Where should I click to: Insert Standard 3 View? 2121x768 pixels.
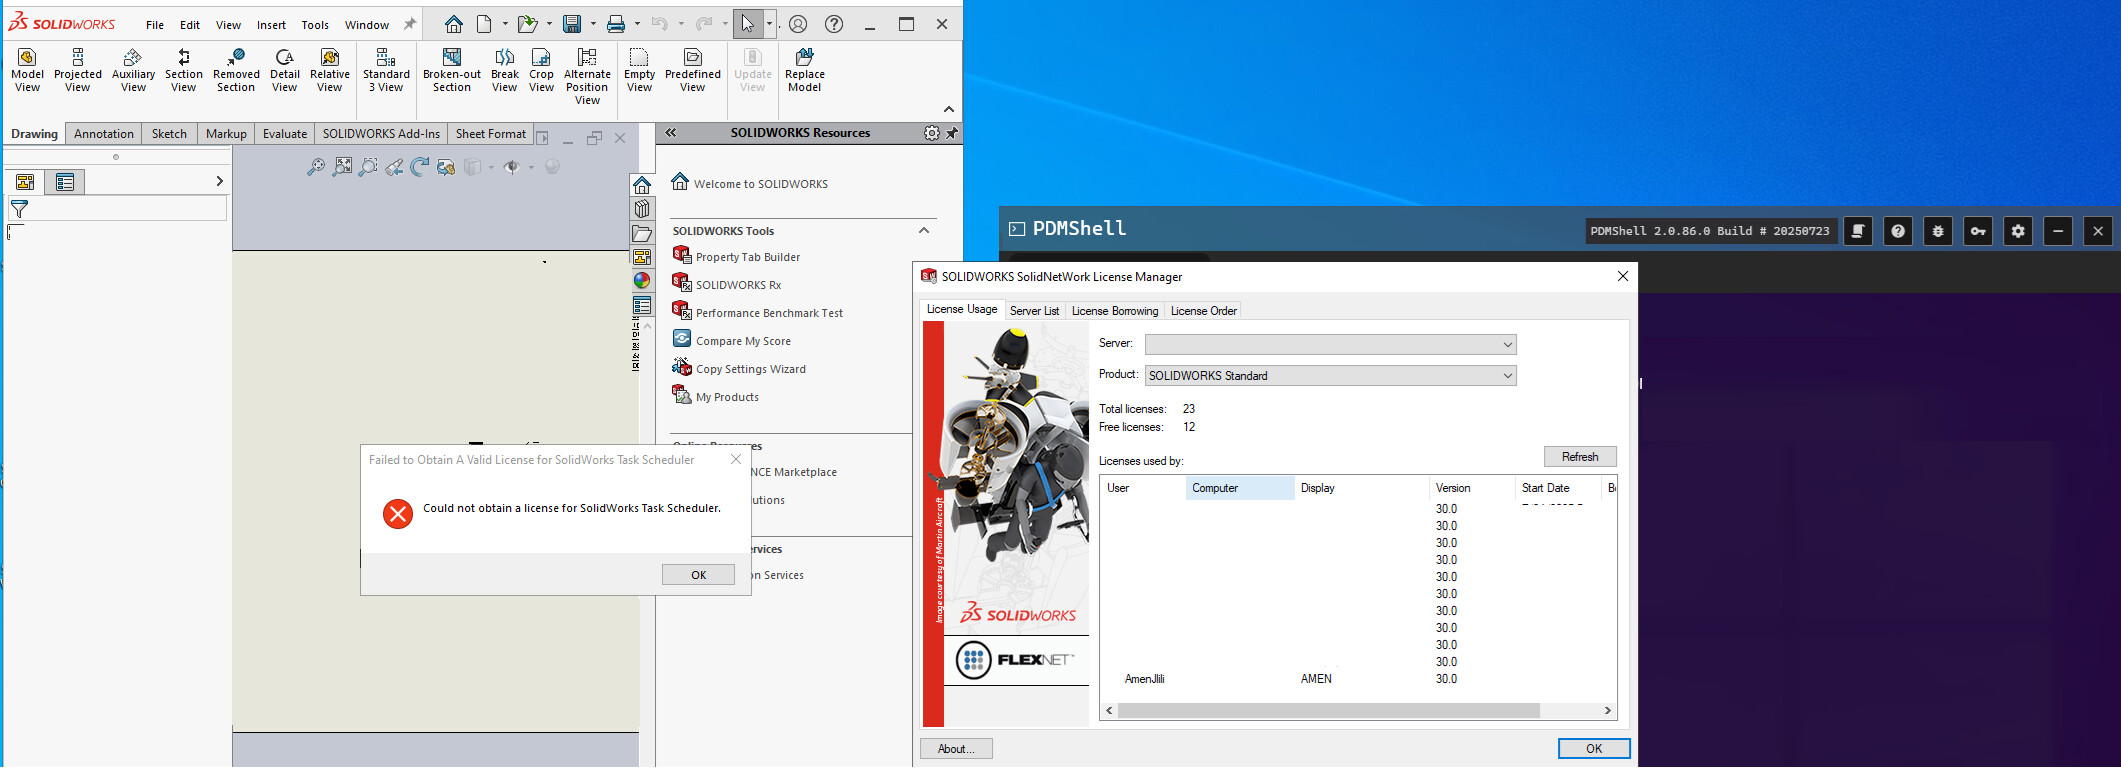(x=386, y=70)
